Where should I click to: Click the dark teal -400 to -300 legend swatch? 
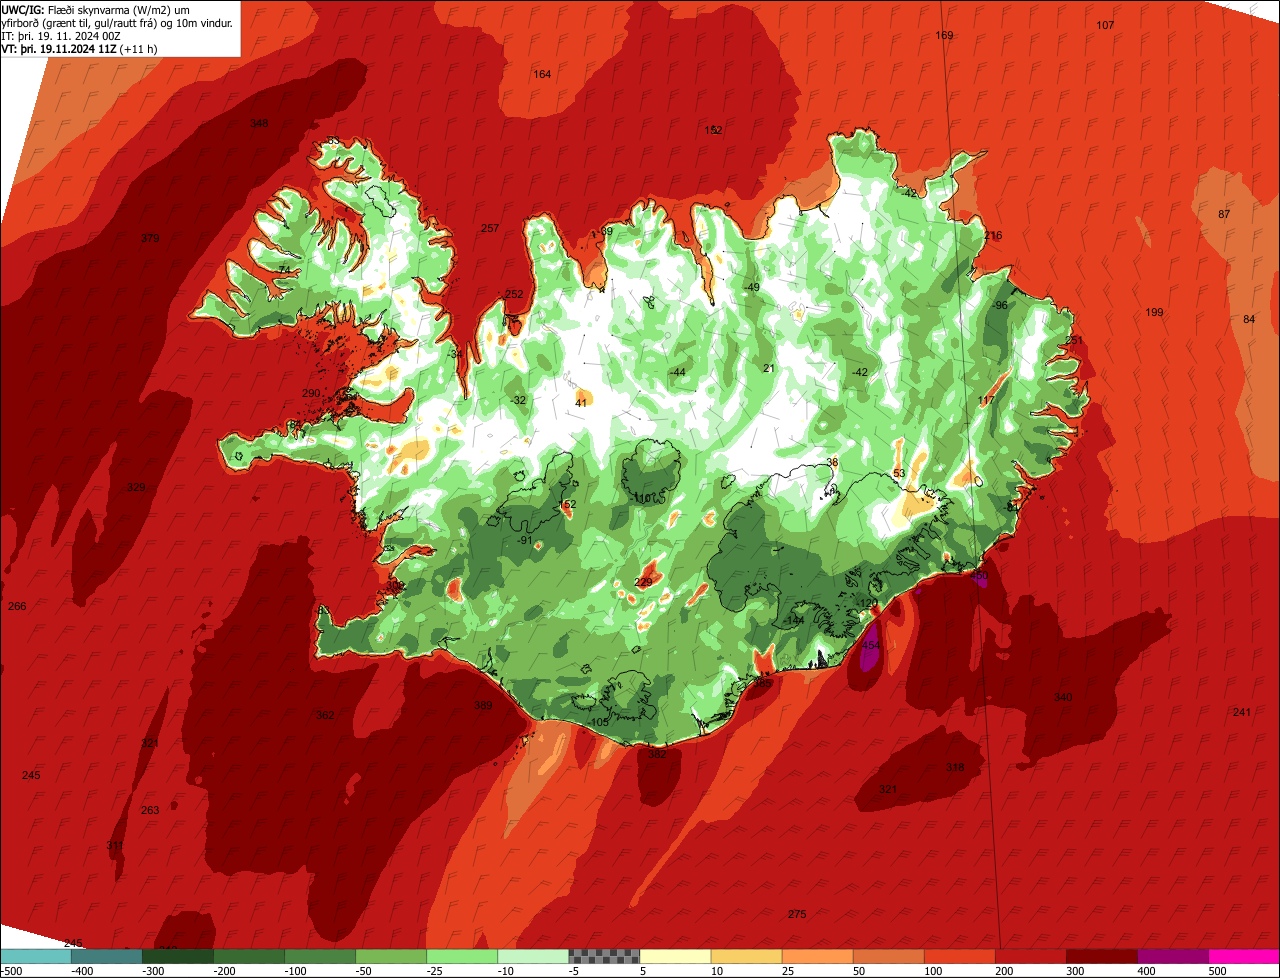coord(107,956)
